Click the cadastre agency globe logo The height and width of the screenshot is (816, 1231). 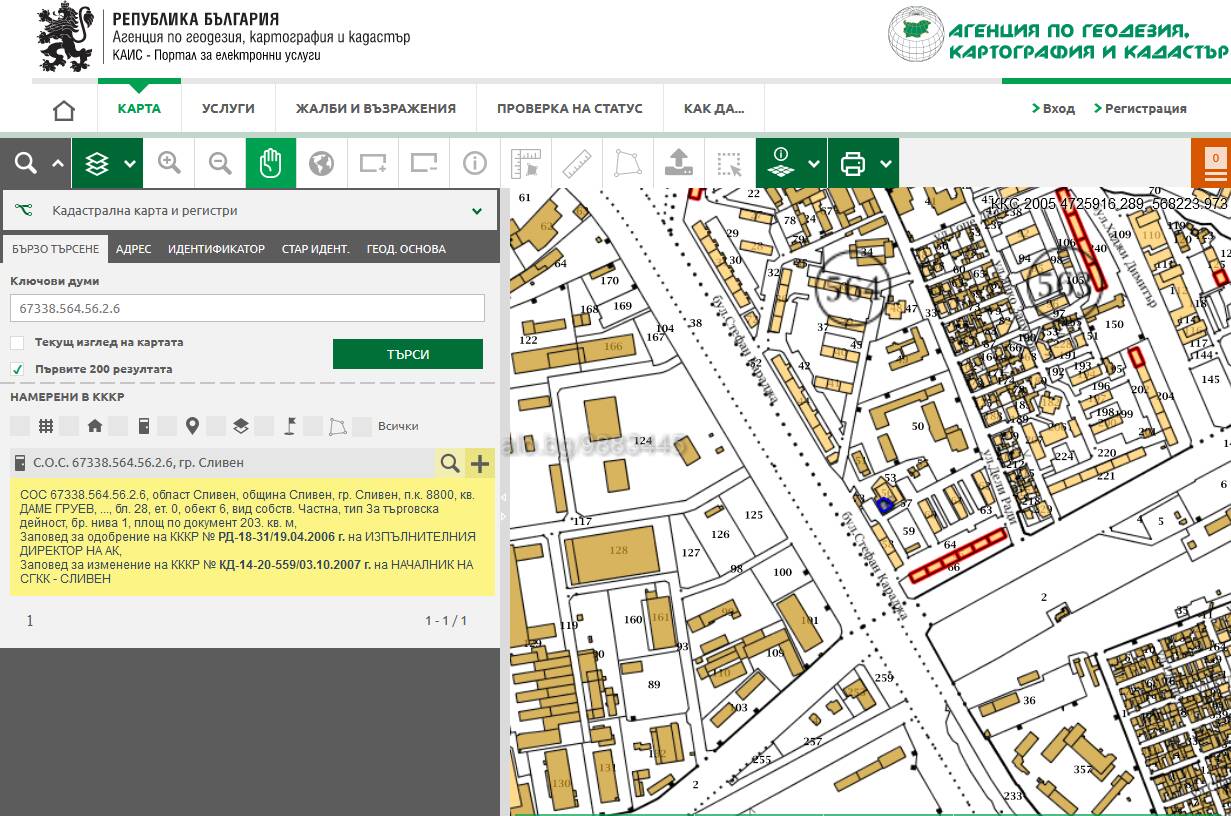tap(915, 34)
